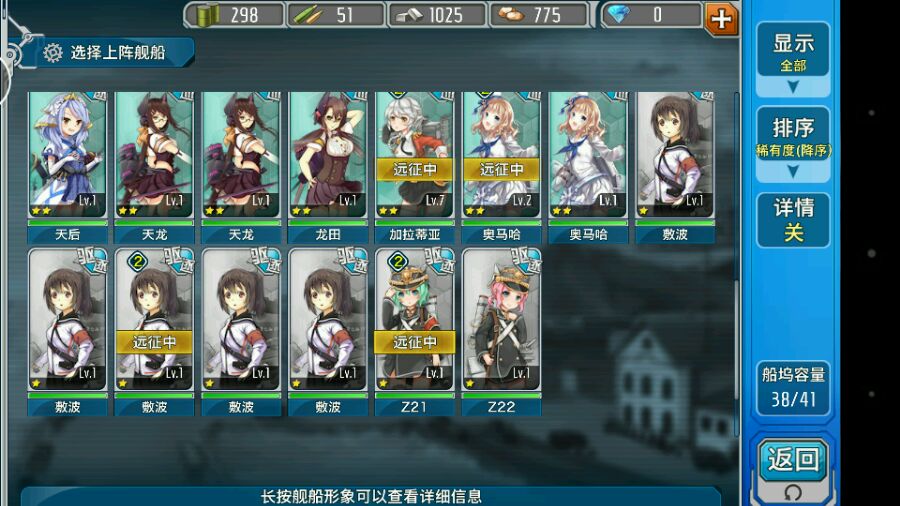Choose the 加拉蒂亚 Lv.7 ship card
Image resolution: width=900 pixels, height=506 pixels.
tap(414, 167)
